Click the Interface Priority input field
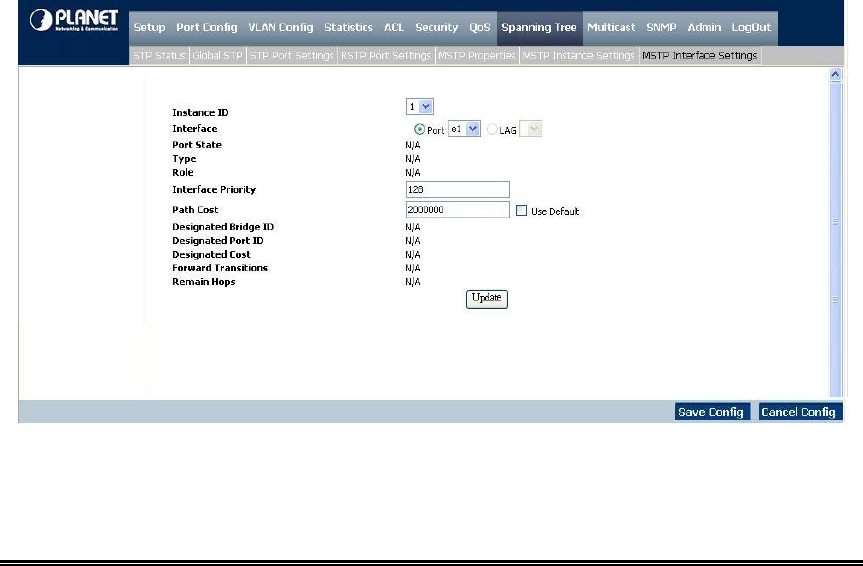 [x=458, y=189]
